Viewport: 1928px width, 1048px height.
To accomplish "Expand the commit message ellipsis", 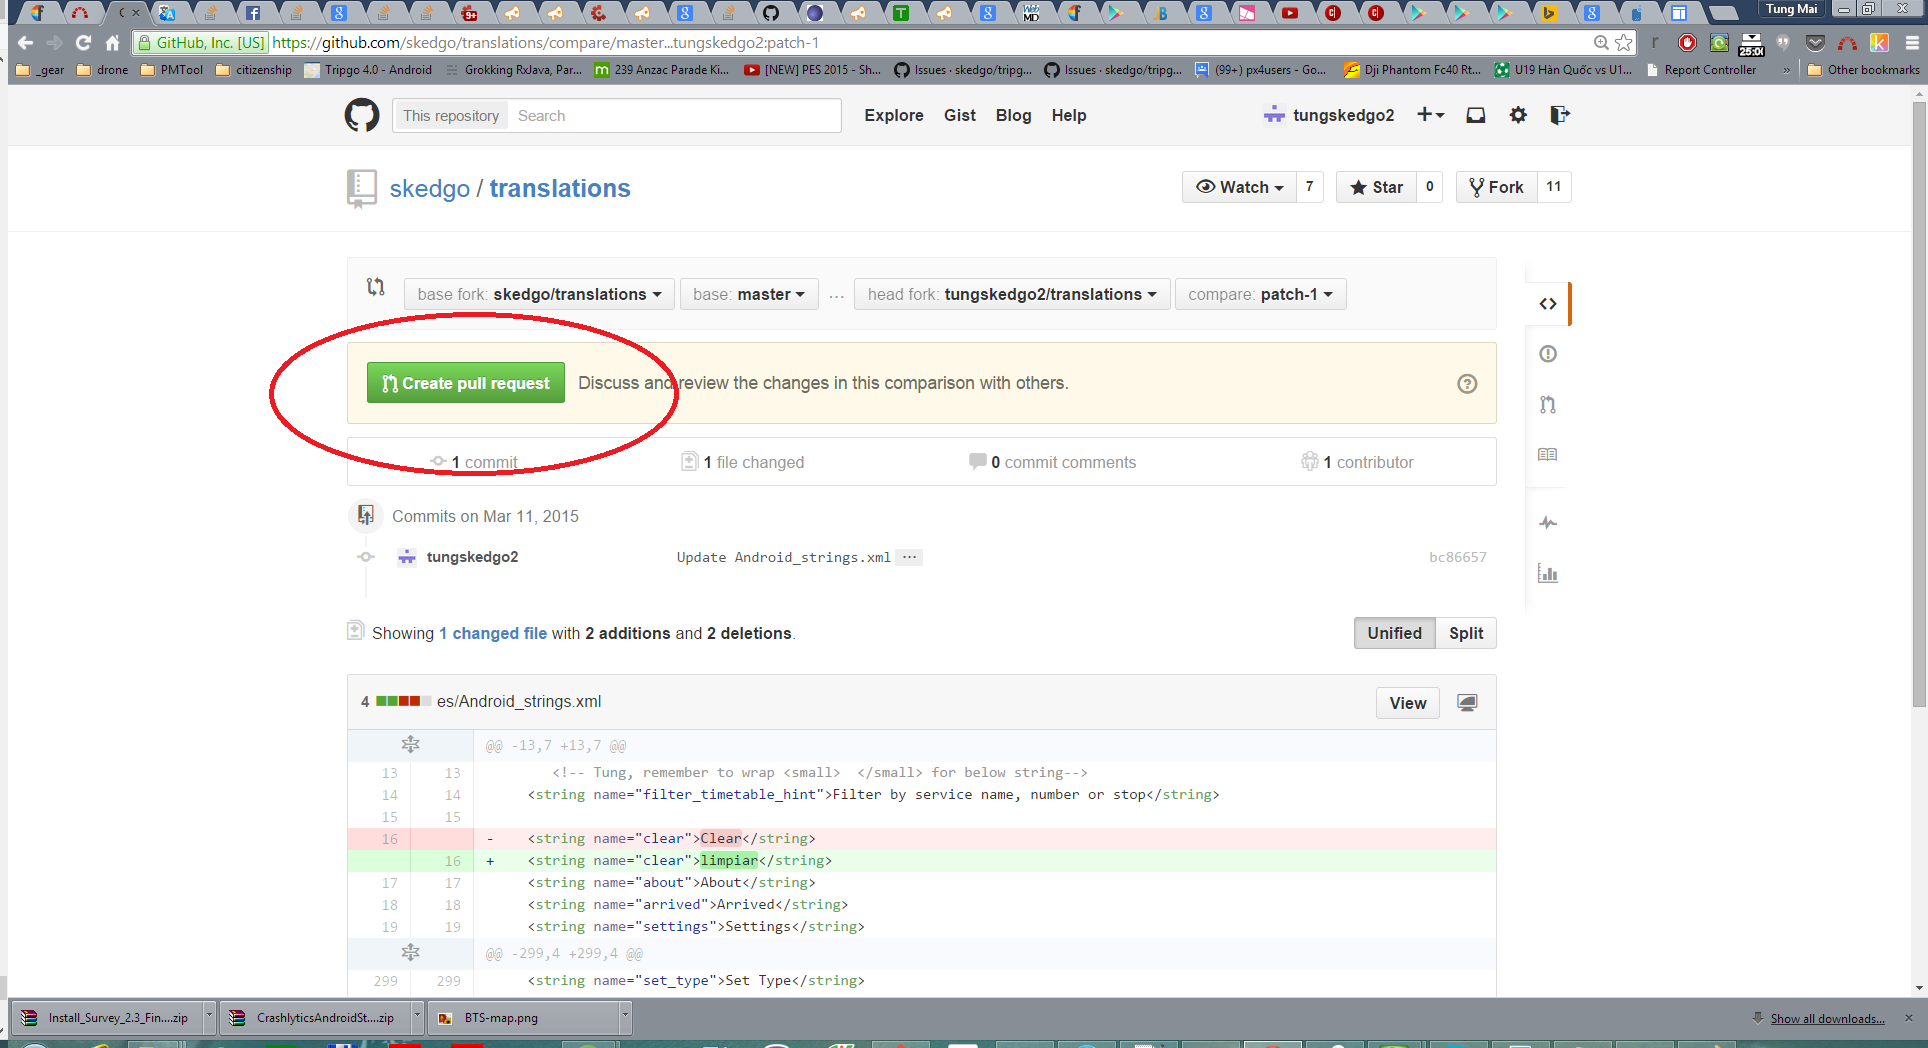I will click(x=909, y=557).
